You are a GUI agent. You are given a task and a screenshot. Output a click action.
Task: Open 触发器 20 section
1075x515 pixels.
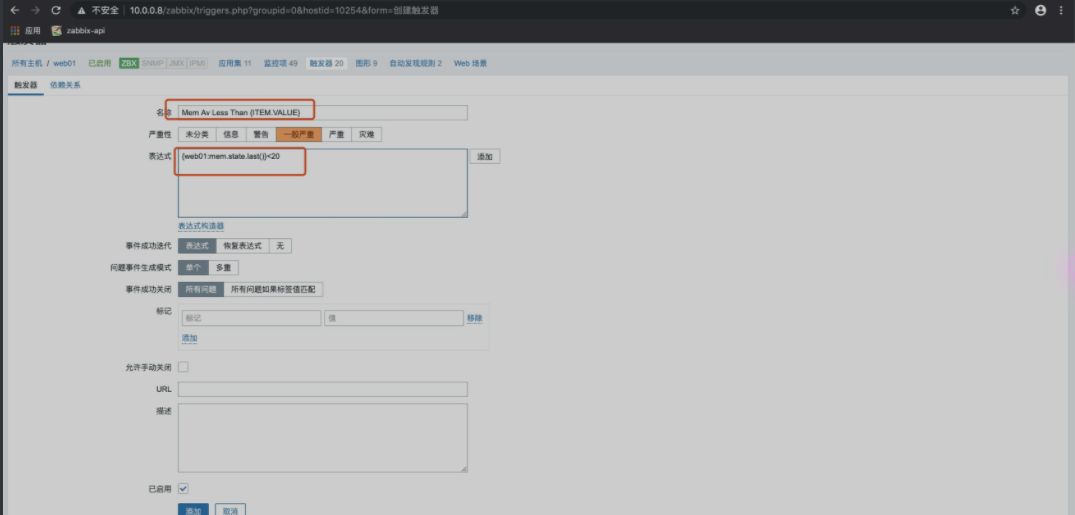tap(326, 63)
